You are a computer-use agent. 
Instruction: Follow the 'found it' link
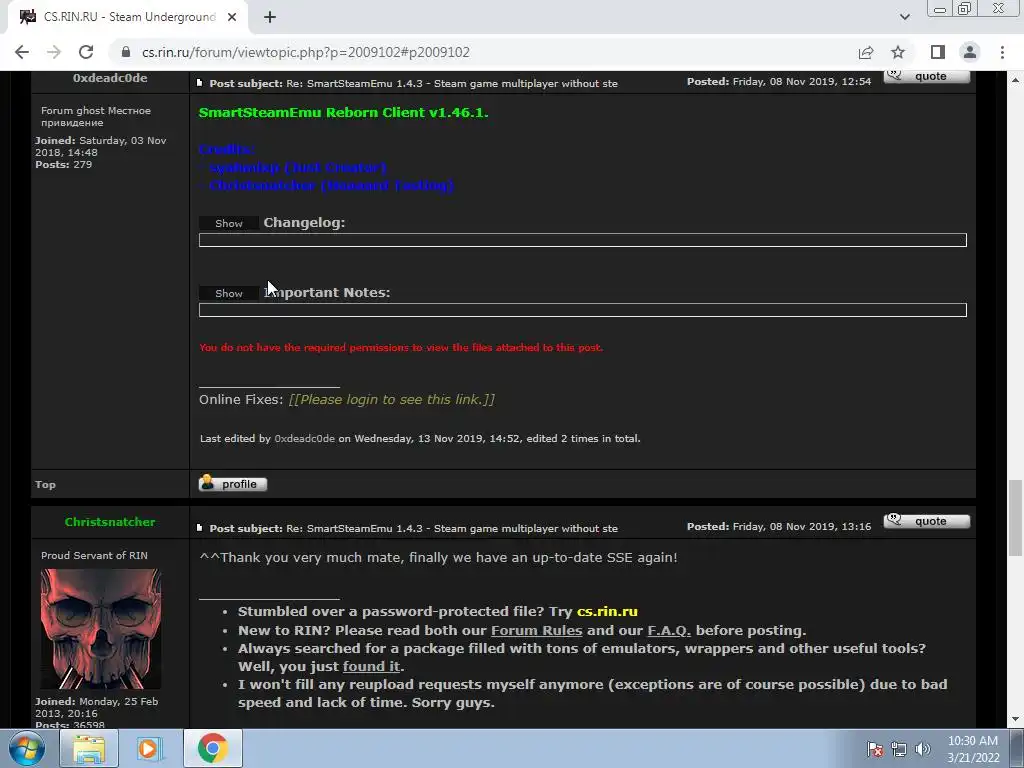point(372,666)
